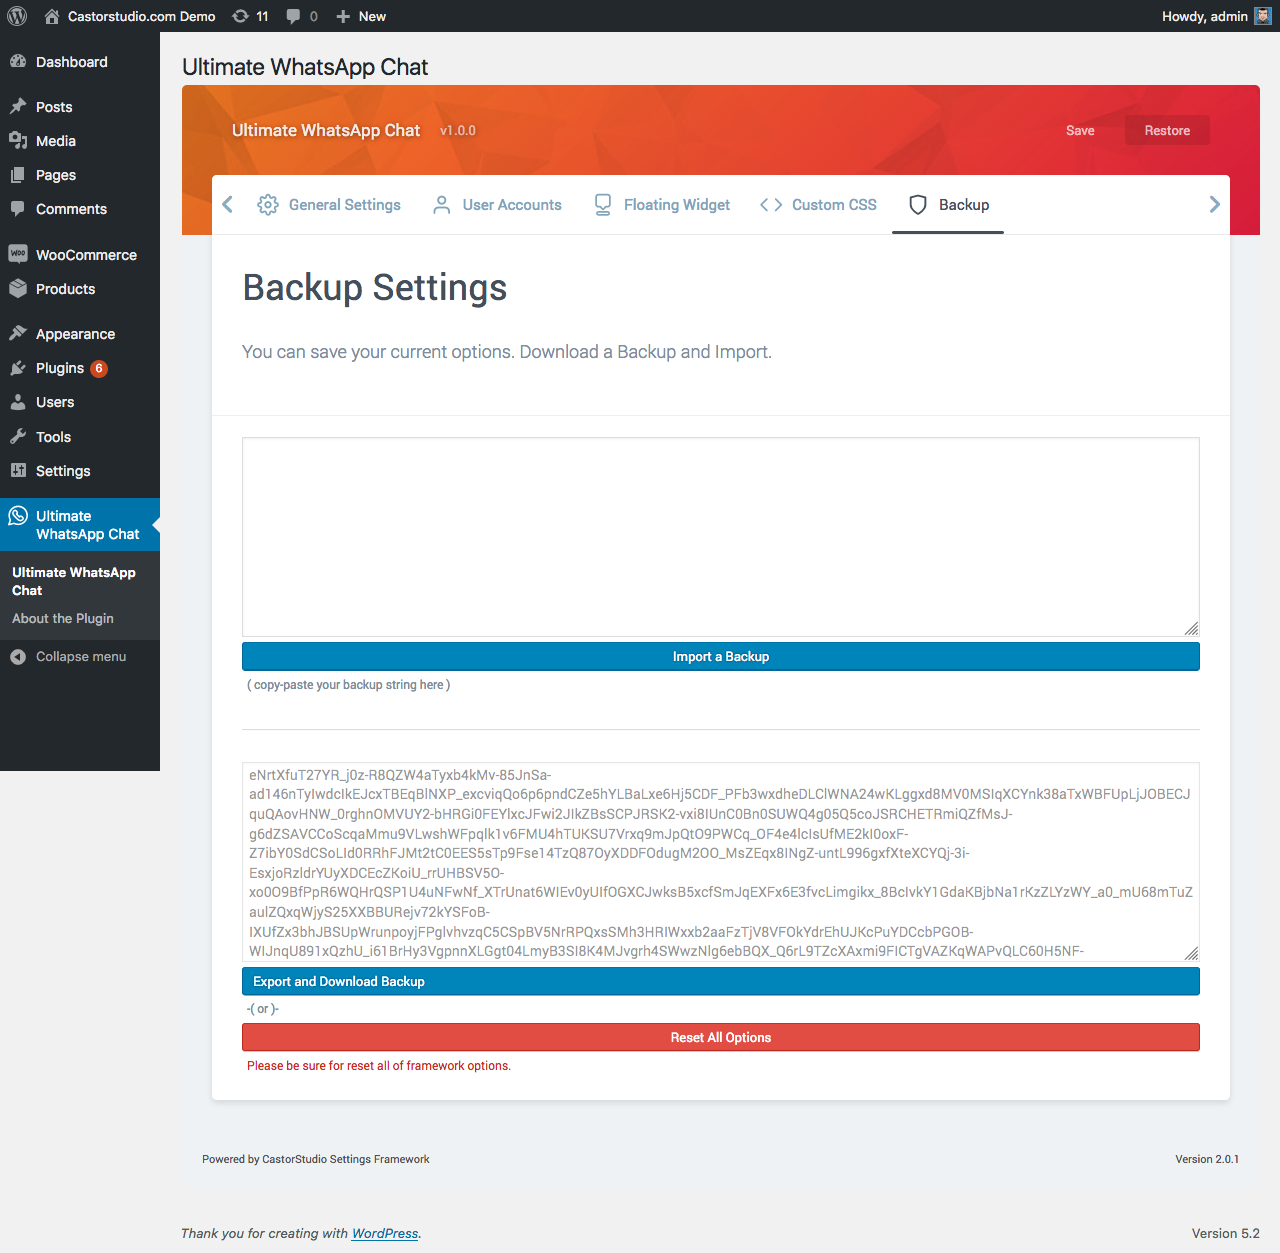Click the Settings sliders icon in sidebar
Viewport: 1280px width, 1253px height.
coord(18,471)
